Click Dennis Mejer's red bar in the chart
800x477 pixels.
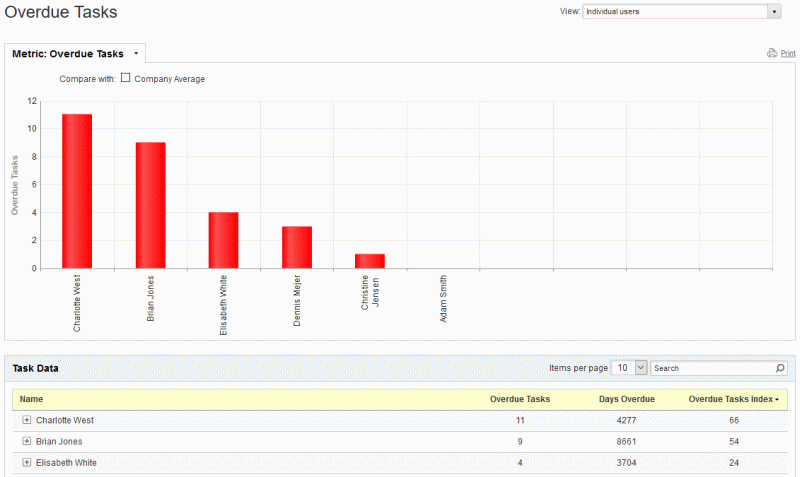click(297, 247)
